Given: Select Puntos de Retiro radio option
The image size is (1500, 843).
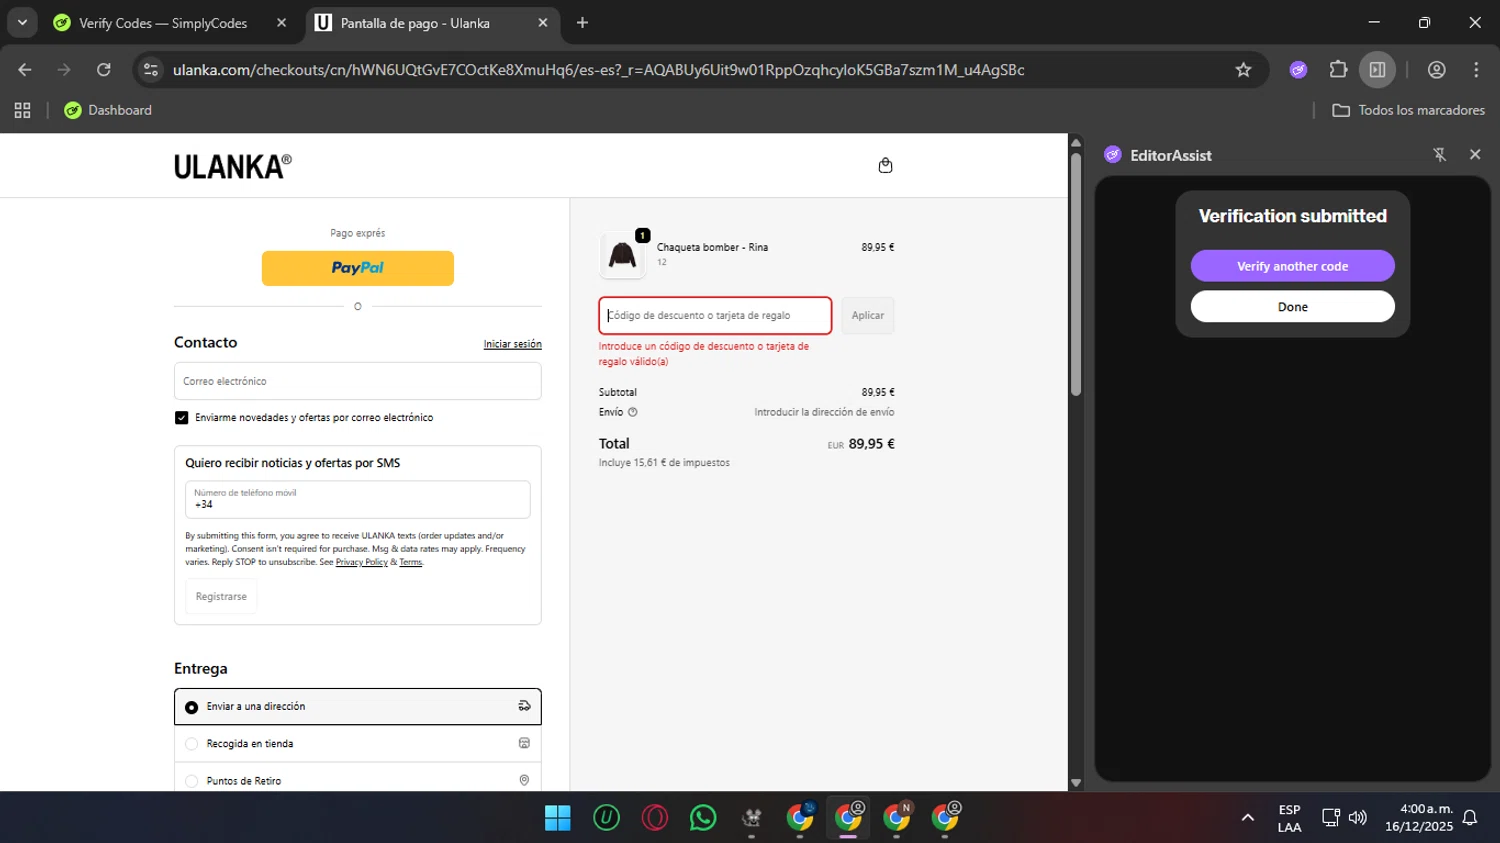Looking at the screenshot, I should [x=192, y=781].
